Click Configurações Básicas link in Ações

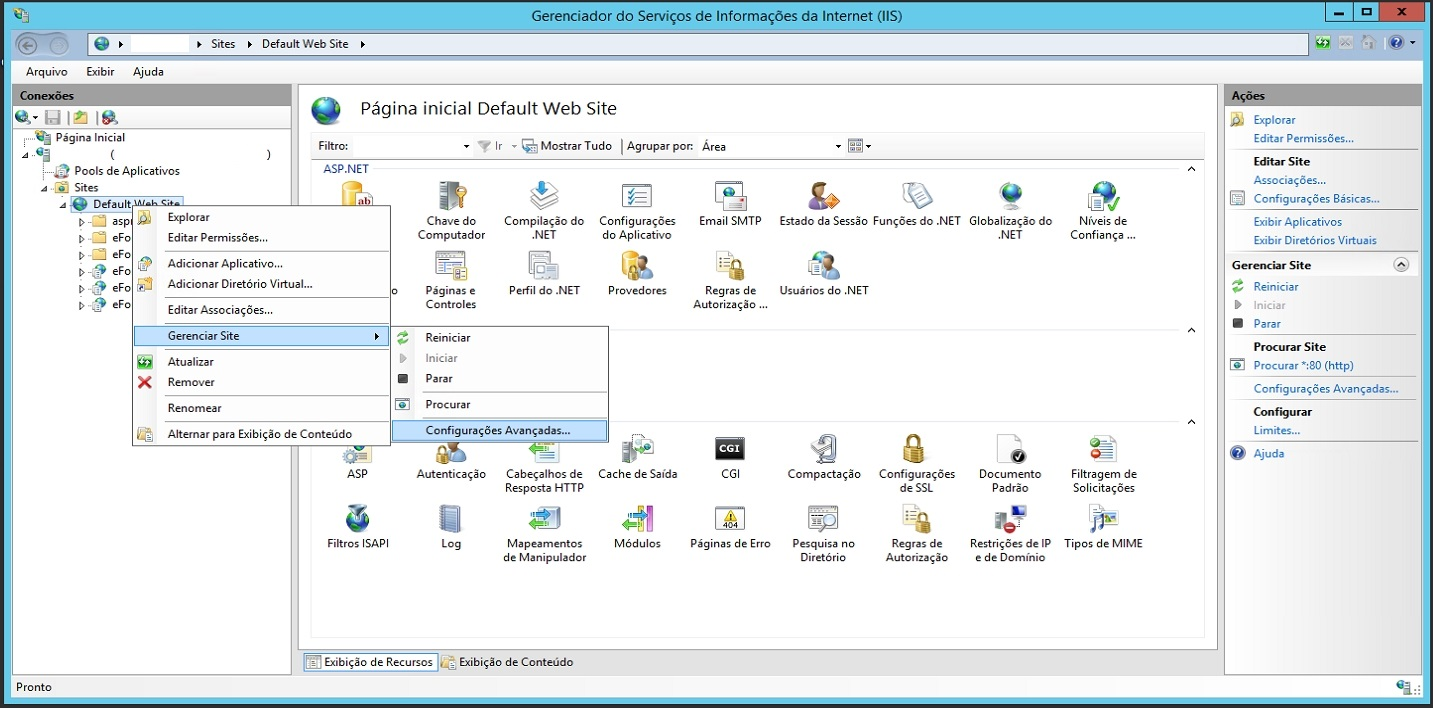pyautogui.click(x=1316, y=198)
